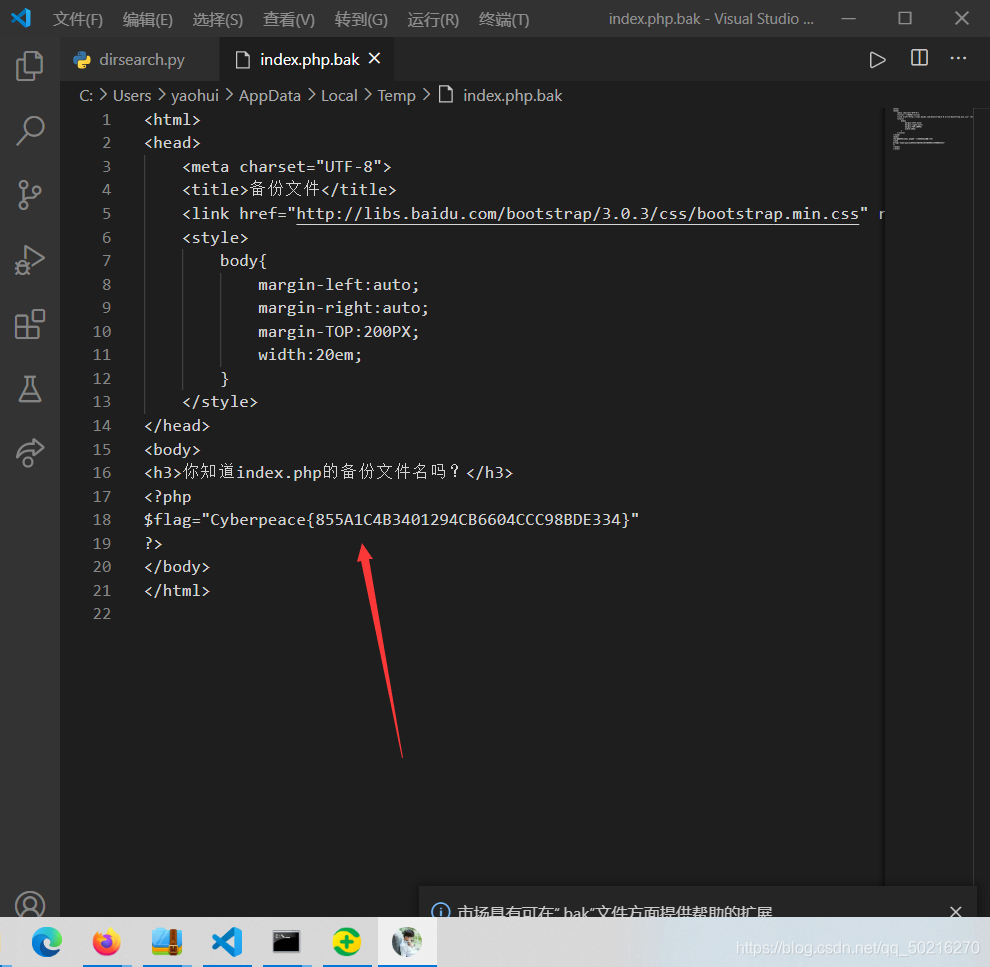Split the editor to the right
Screen dimensions: 990x967
919,58
